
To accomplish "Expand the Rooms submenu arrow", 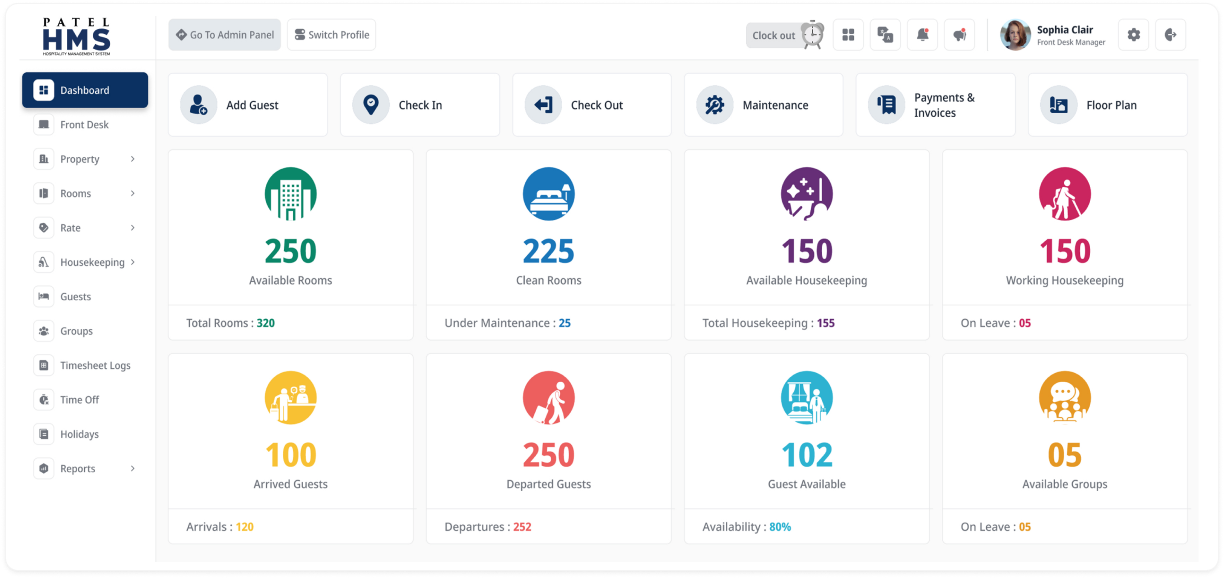I will click(x=133, y=193).
